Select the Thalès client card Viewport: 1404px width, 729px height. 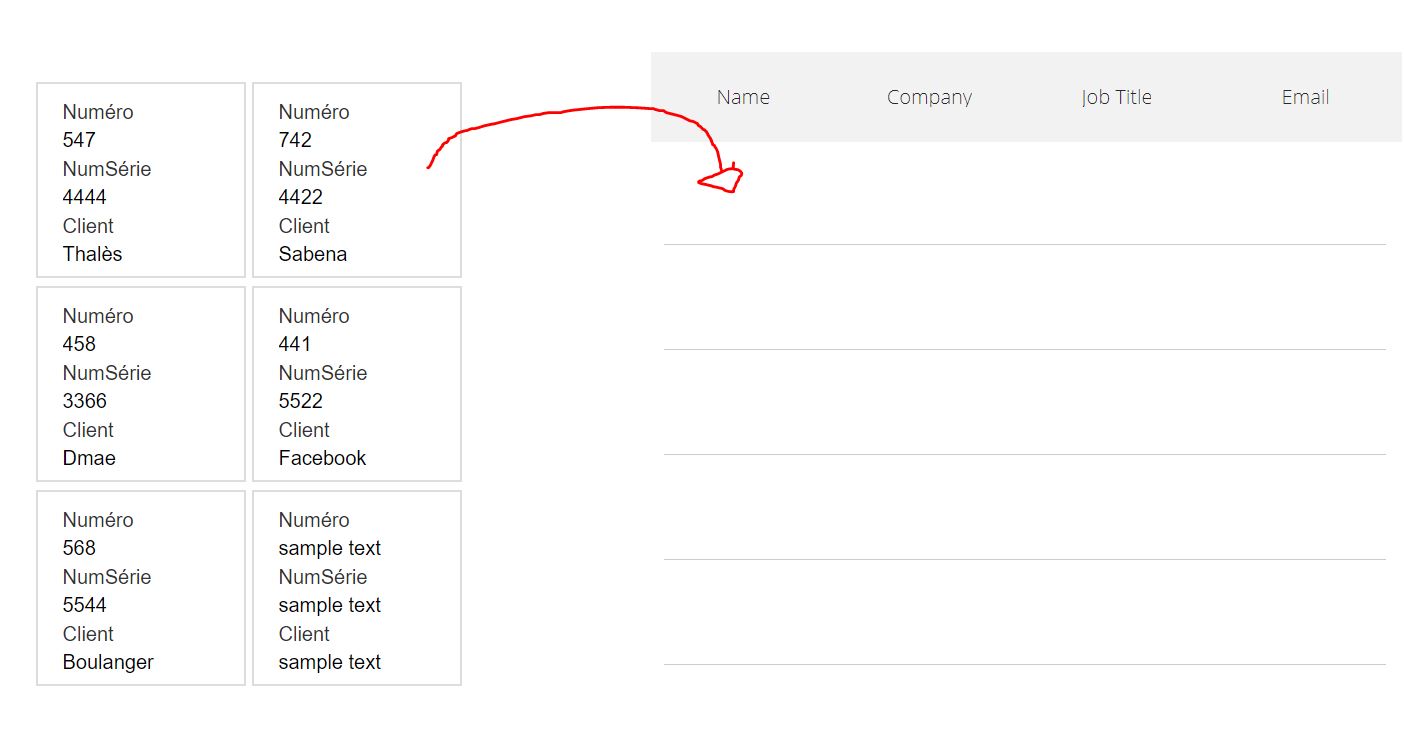(141, 180)
